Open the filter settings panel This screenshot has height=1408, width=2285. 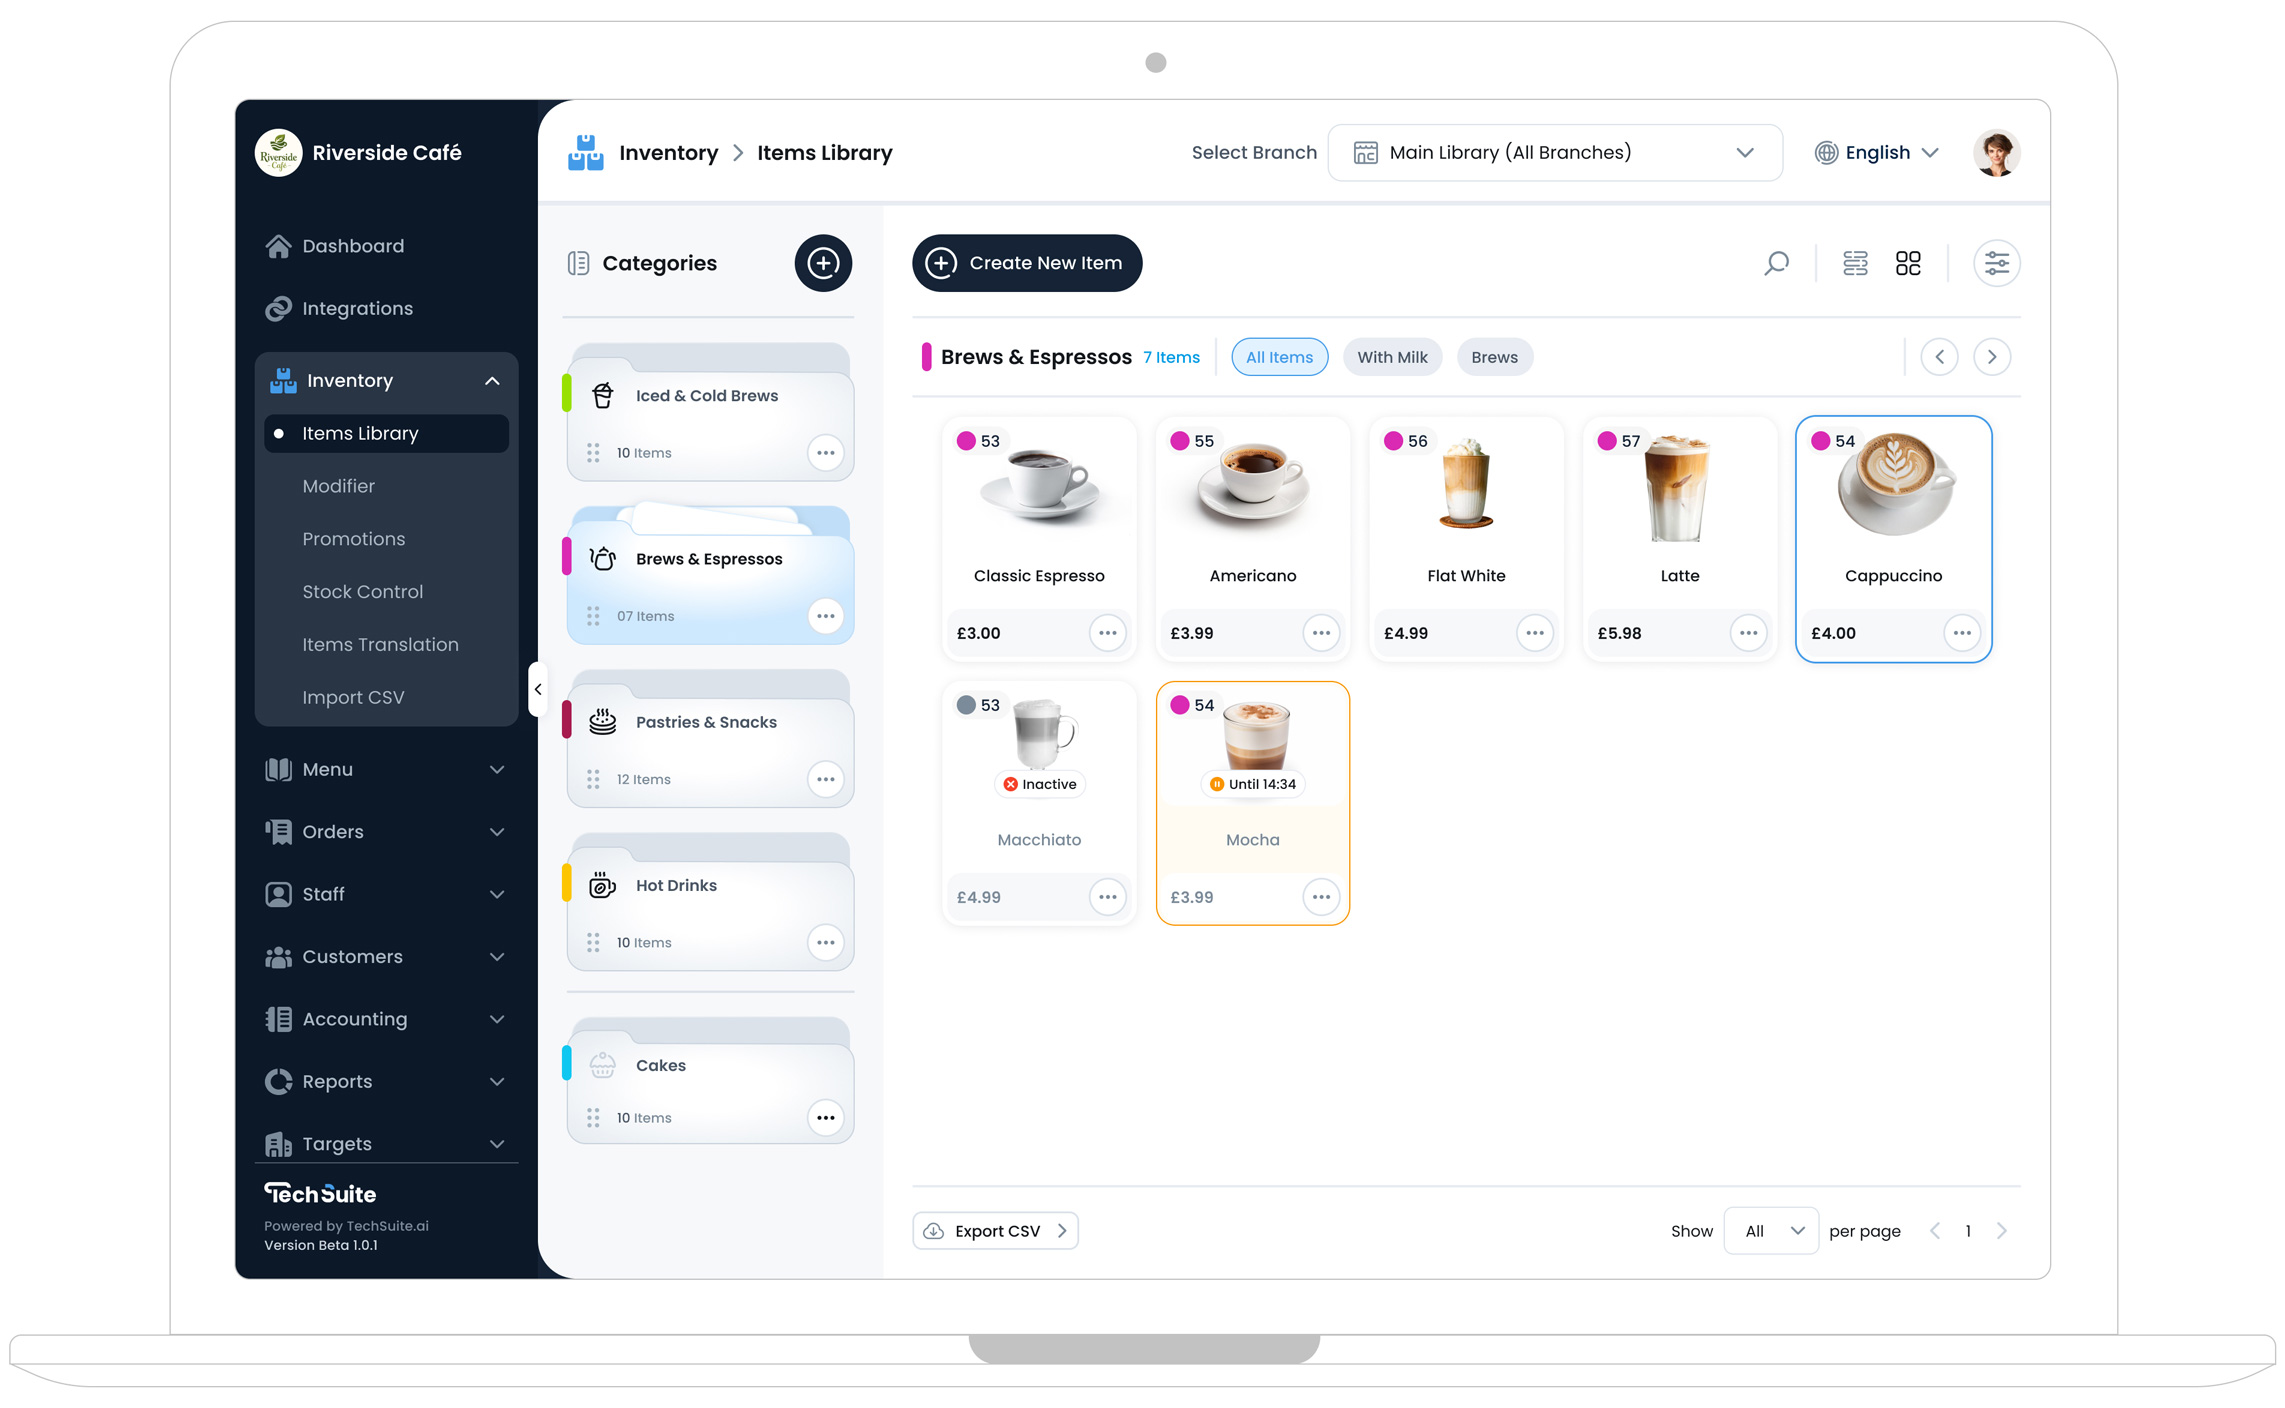click(1997, 263)
